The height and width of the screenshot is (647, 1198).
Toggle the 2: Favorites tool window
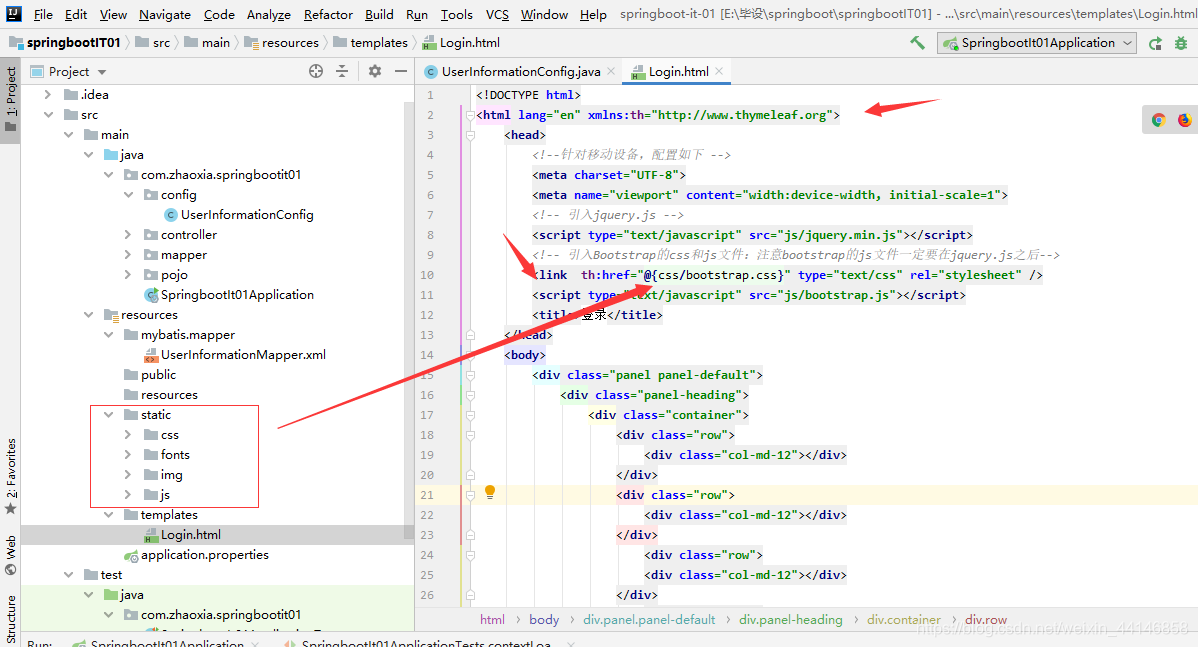11,475
